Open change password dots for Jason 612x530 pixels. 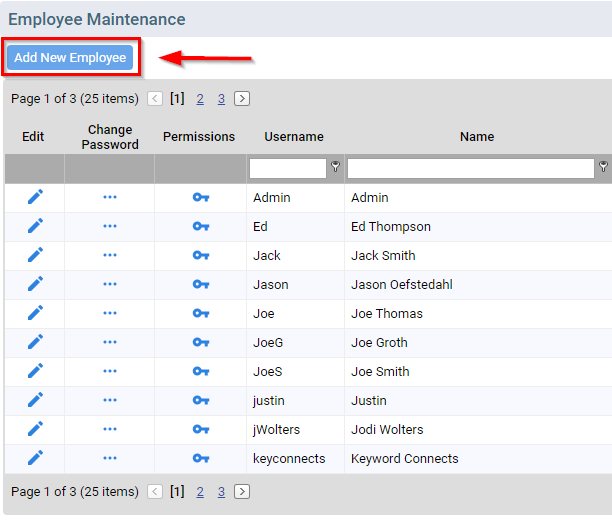(110, 284)
